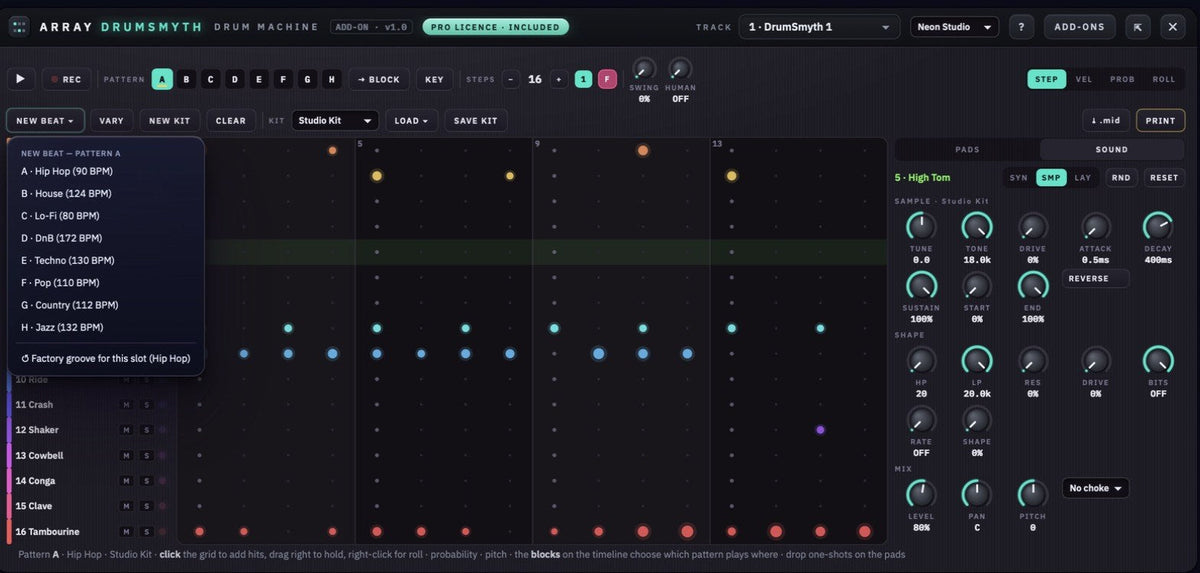Turn the Rate knob
Image resolution: width=1200 pixels, height=573 pixels.
point(921,420)
